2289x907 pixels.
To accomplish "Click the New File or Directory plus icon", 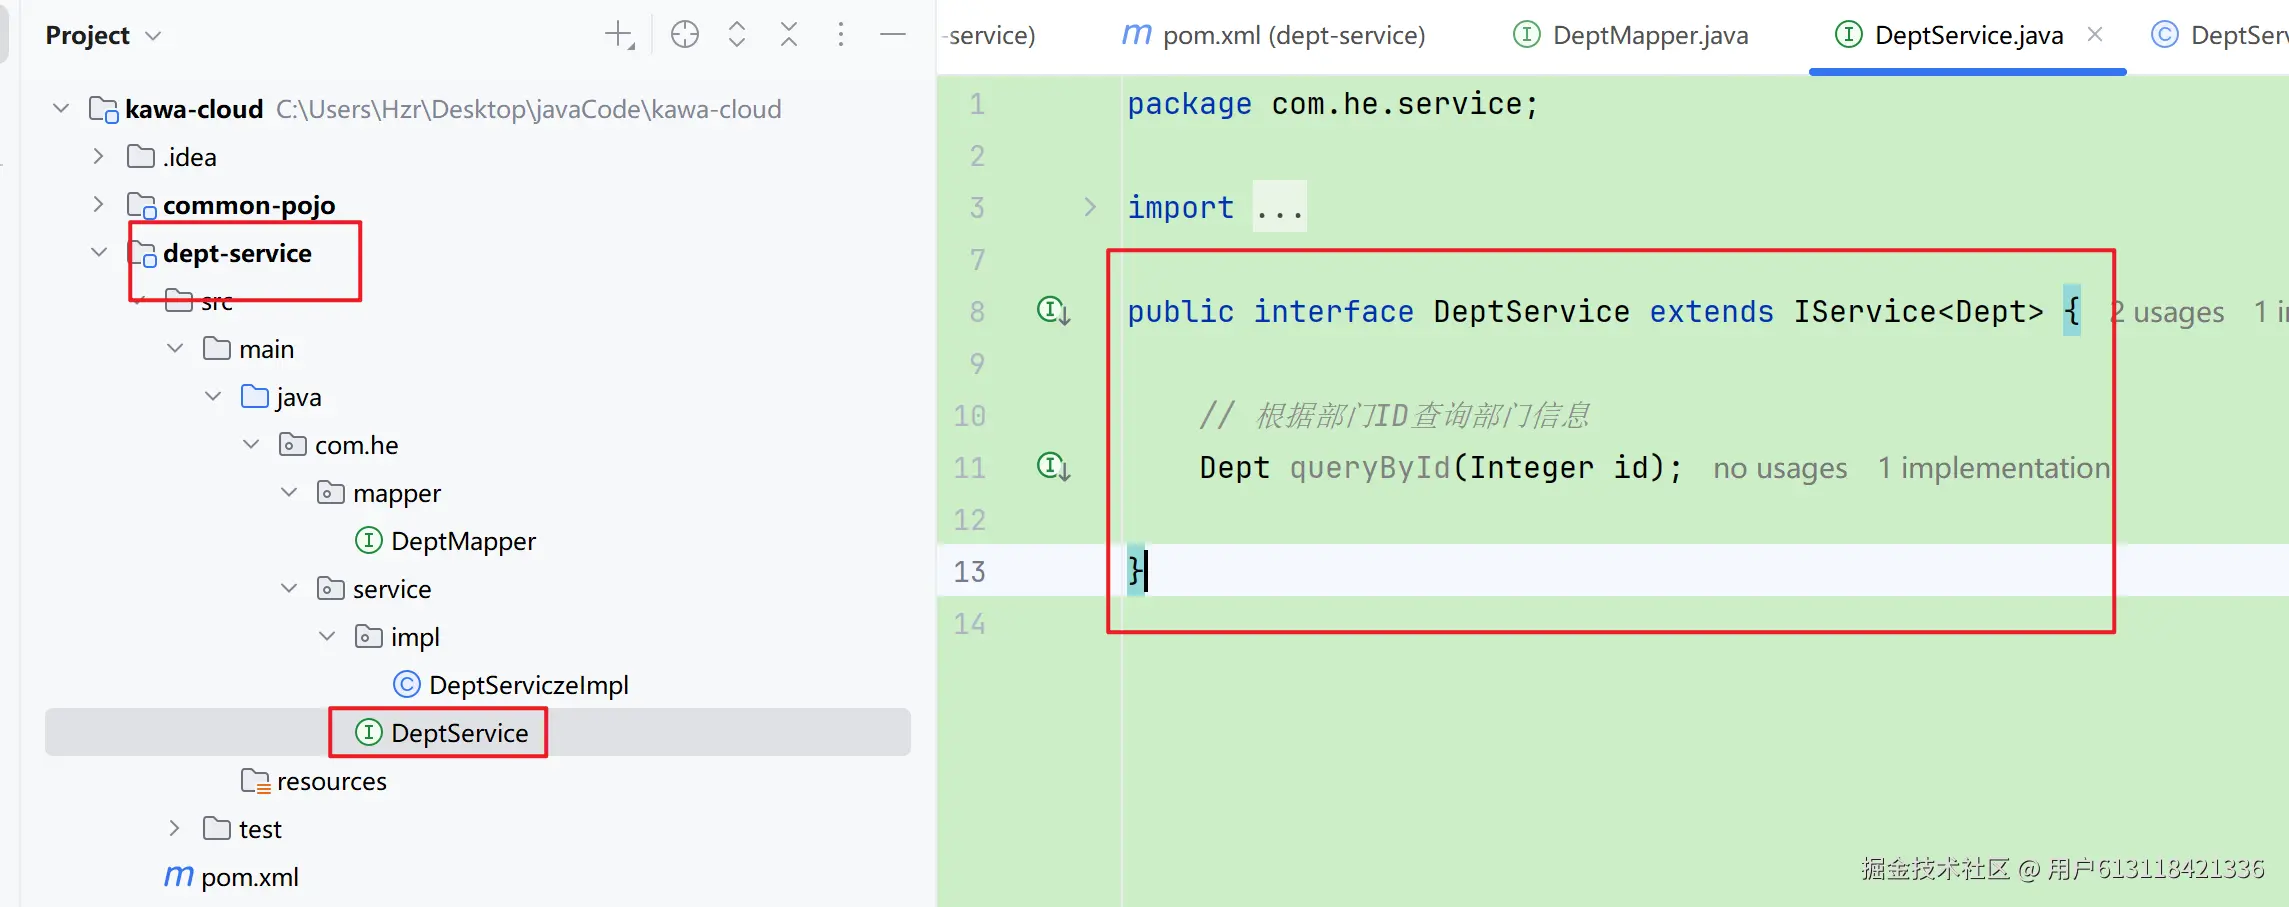I will point(620,35).
